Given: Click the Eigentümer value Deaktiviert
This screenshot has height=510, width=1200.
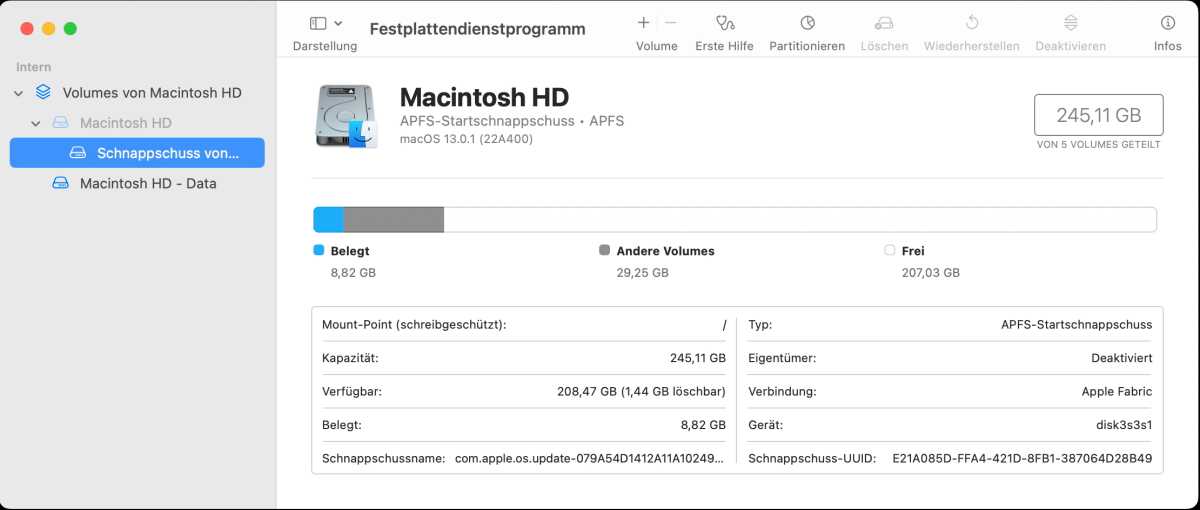Looking at the screenshot, I should (x=1122, y=358).
